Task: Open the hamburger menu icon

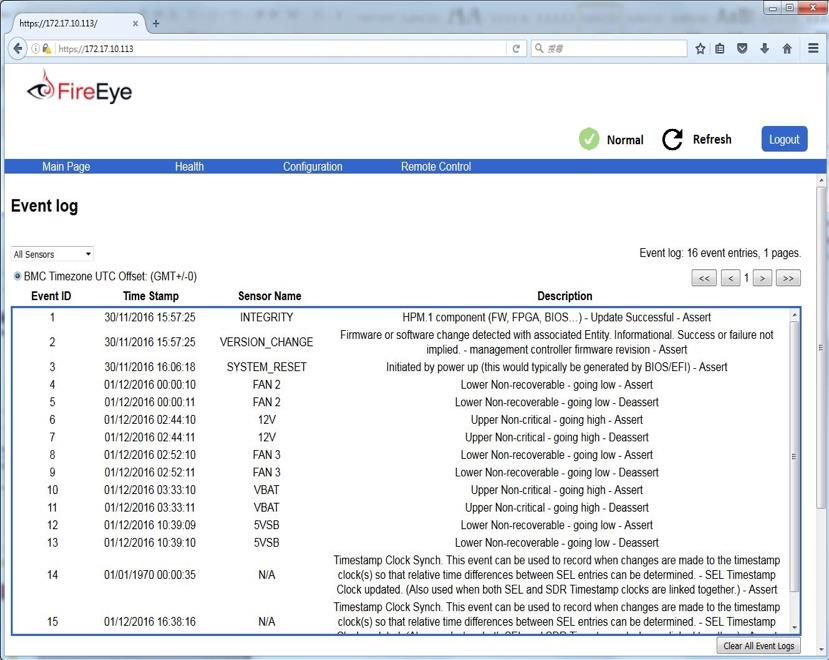Action: [813, 48]
